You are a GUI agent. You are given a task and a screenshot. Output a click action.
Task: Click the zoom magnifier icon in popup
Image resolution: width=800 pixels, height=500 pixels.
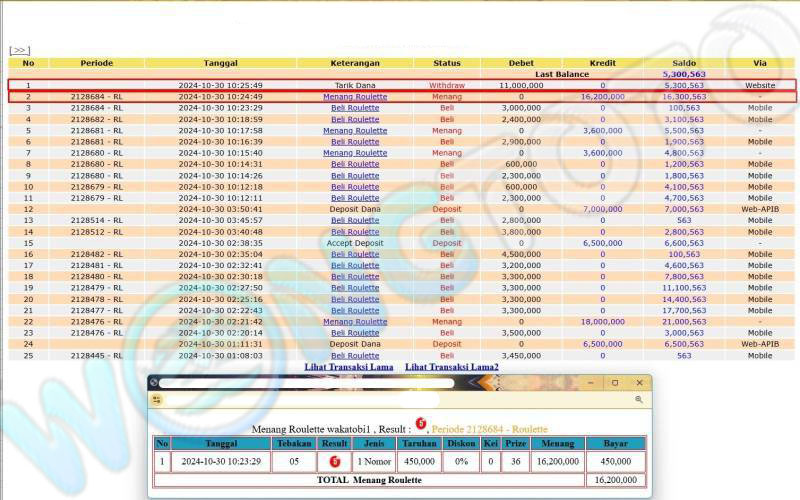(638, 400)
